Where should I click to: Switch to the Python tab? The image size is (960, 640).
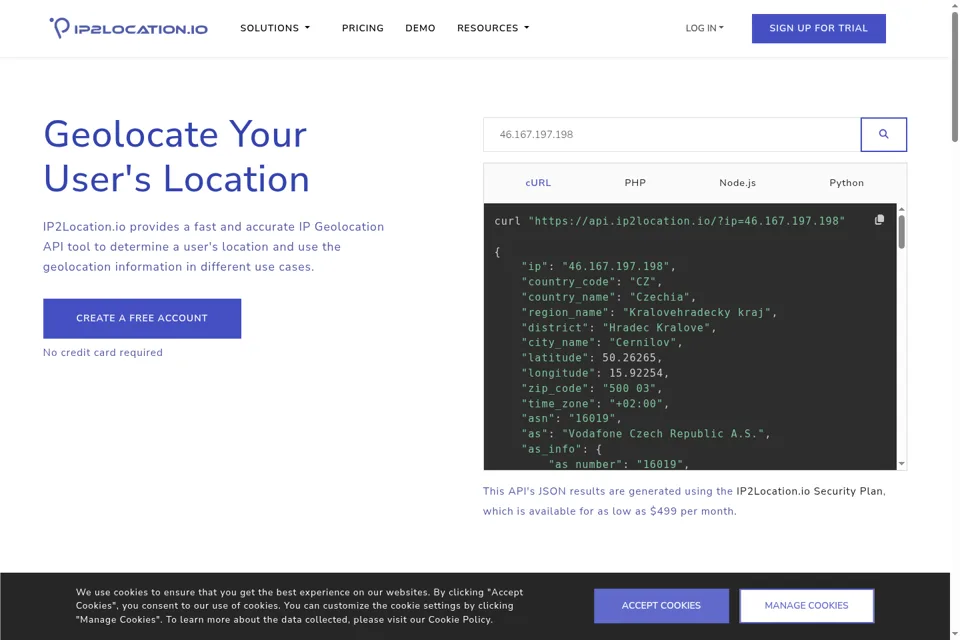(x=846, y=183)
